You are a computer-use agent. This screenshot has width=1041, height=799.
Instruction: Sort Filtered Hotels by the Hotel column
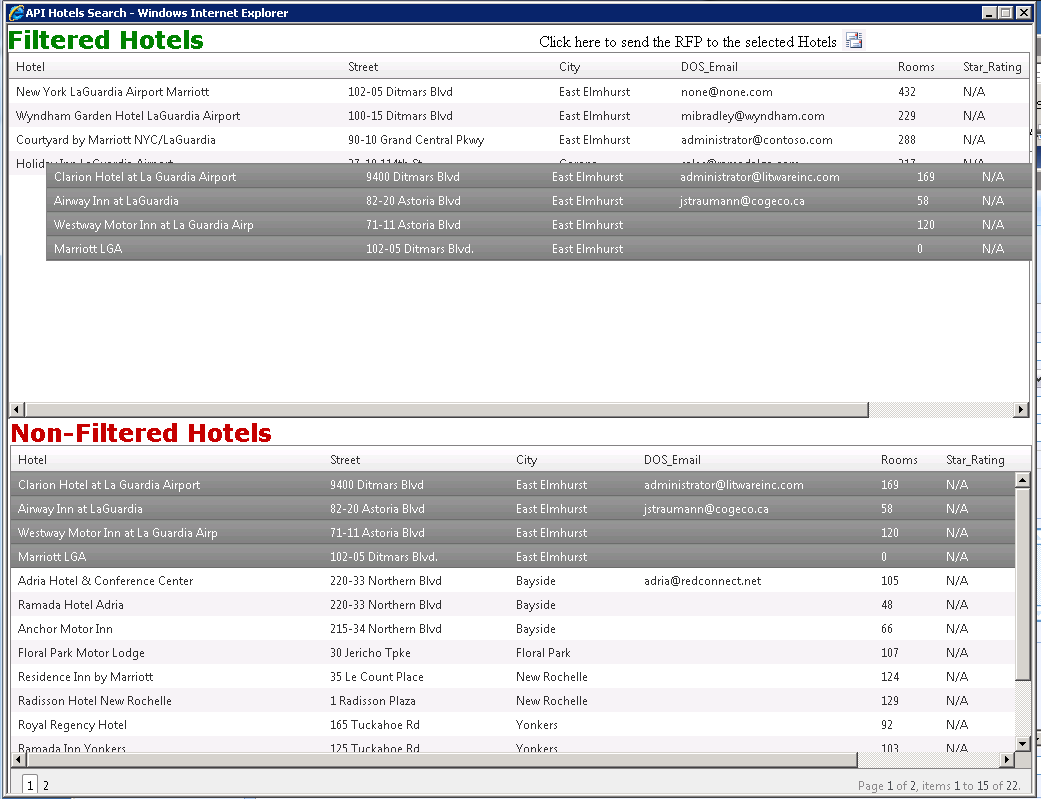coord(31,66)
